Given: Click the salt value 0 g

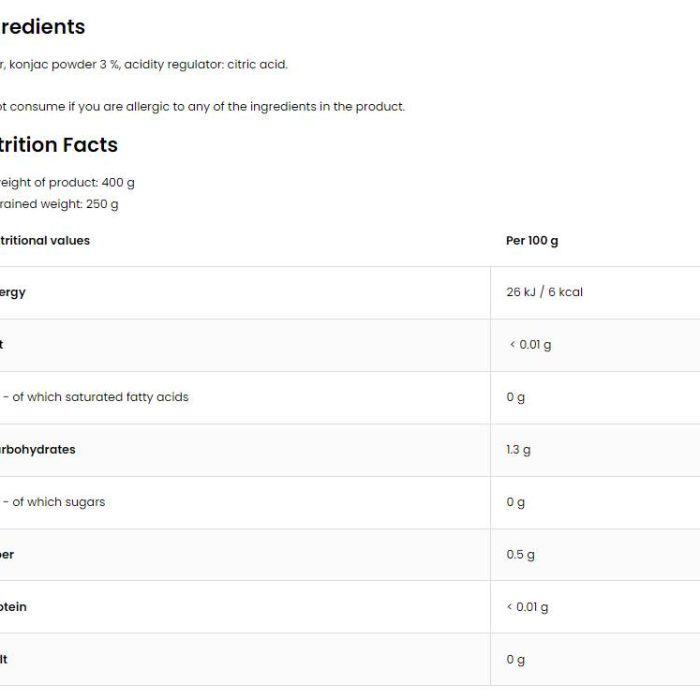Looking at the screenshot, I should (x=515, y=659).
